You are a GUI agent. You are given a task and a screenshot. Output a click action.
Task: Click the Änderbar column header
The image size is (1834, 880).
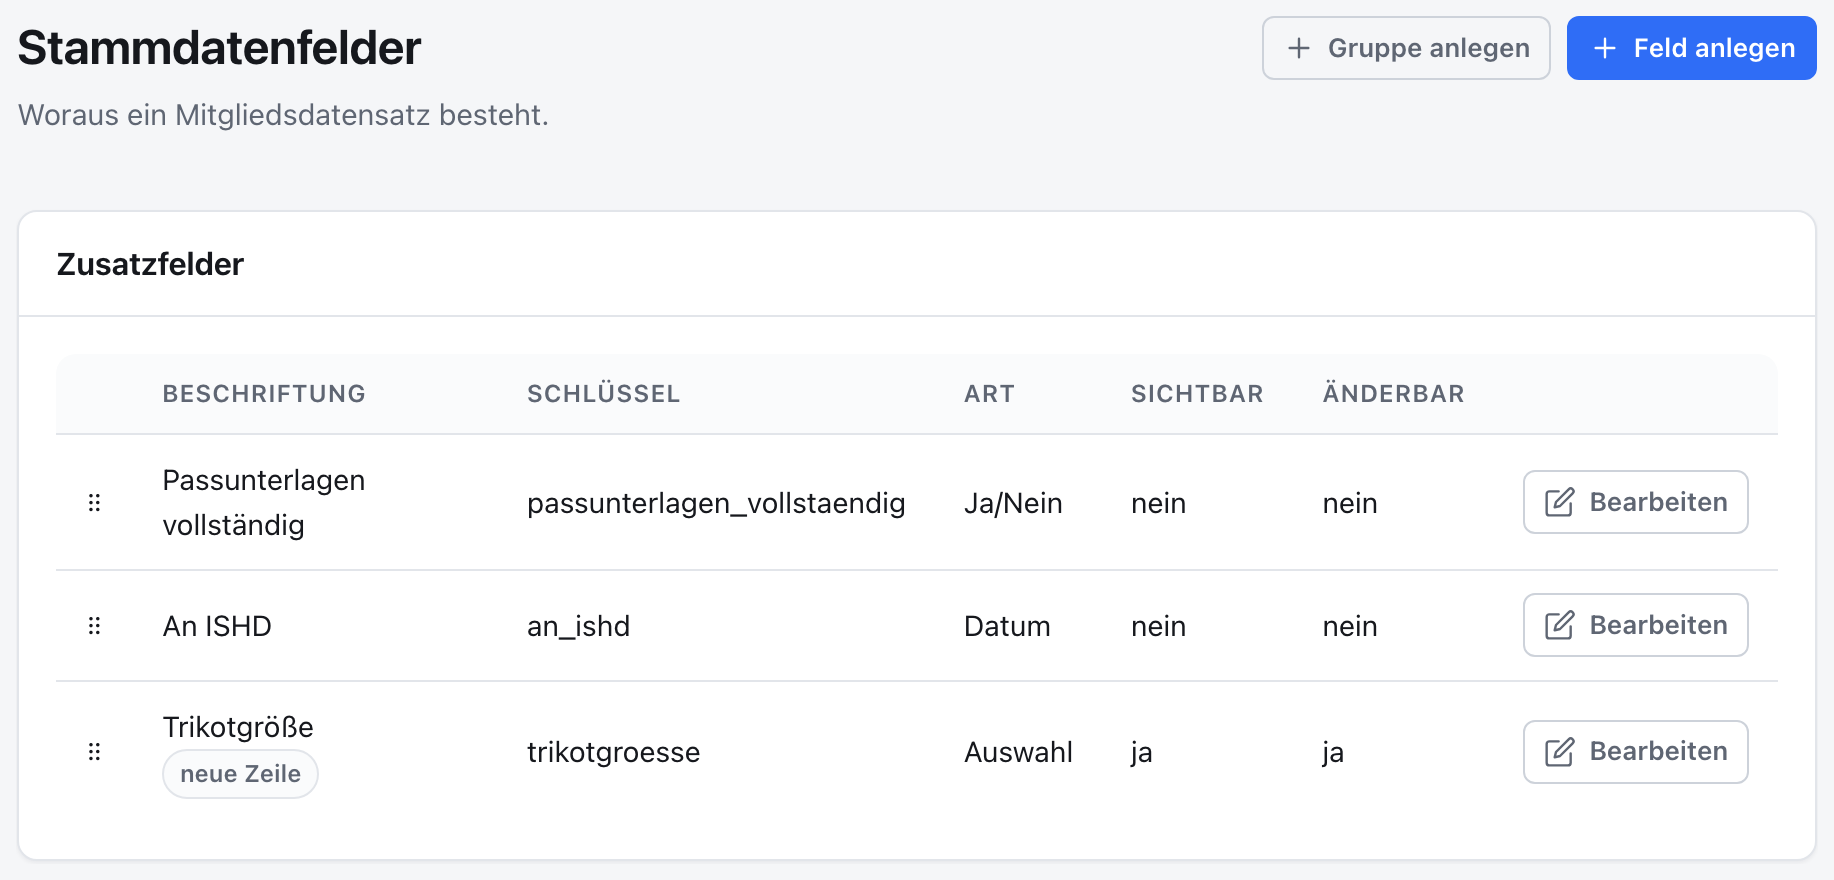point(1393,394)
